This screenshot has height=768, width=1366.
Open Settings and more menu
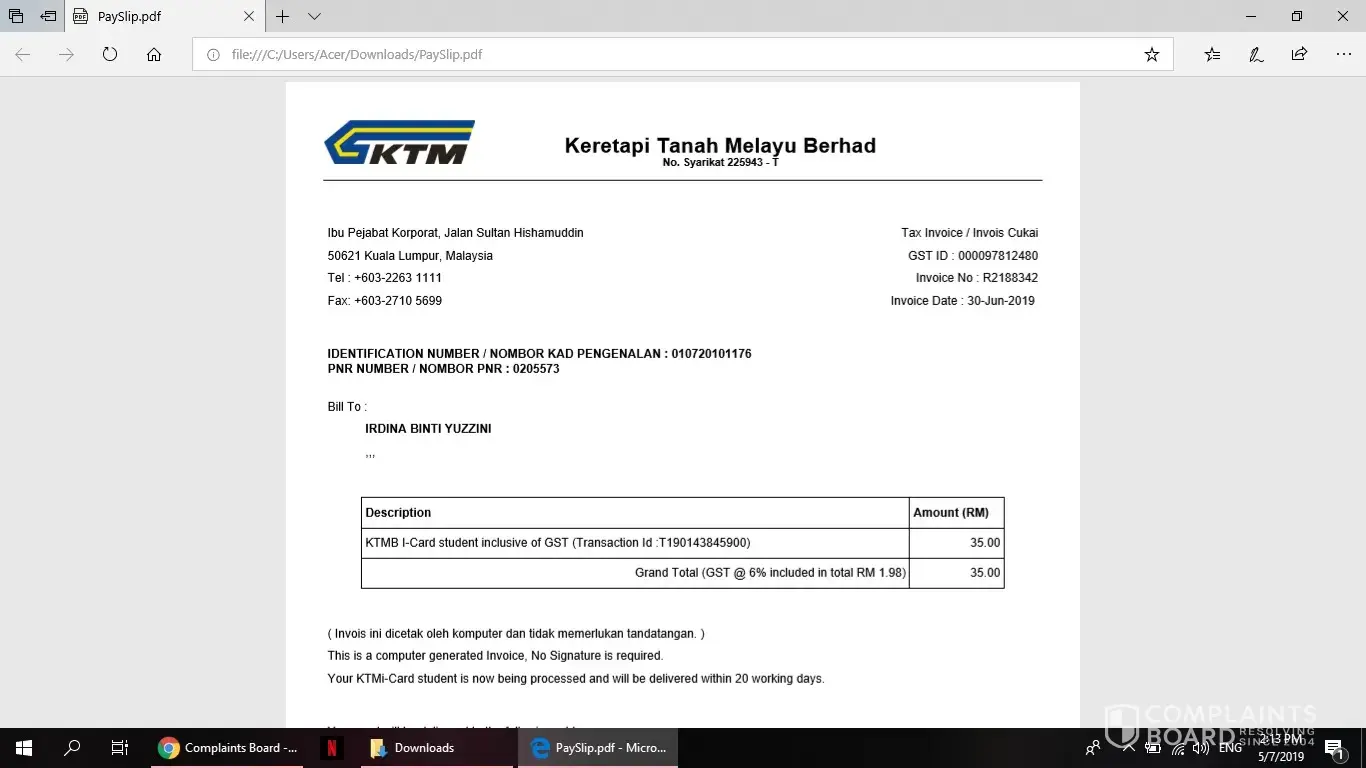[x=1343, y=54]
